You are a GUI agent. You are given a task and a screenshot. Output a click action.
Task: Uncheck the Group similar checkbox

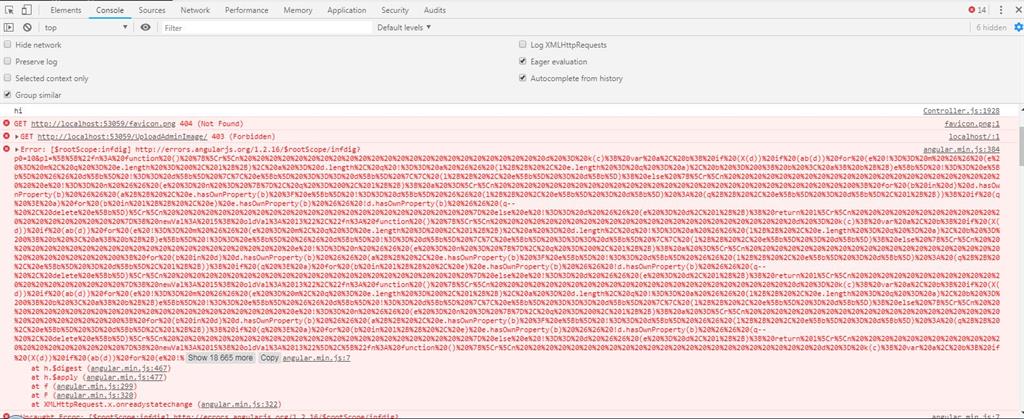coord(7,95)
